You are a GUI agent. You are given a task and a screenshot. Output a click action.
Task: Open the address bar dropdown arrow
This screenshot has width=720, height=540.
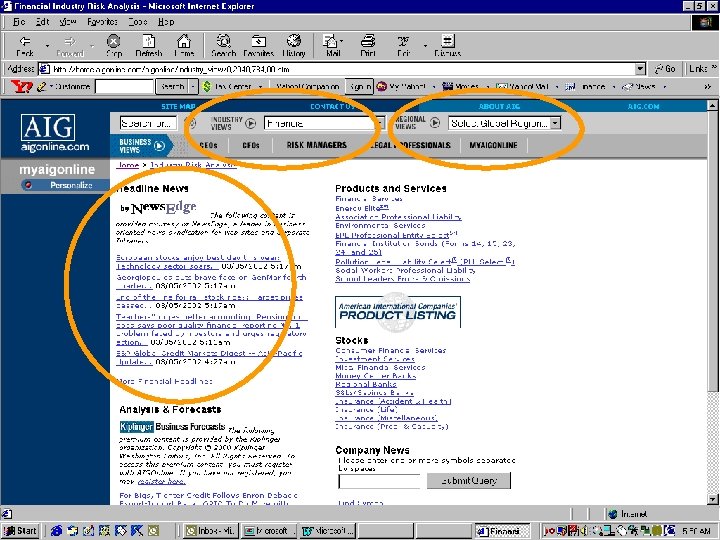click(x=640, y=69)
